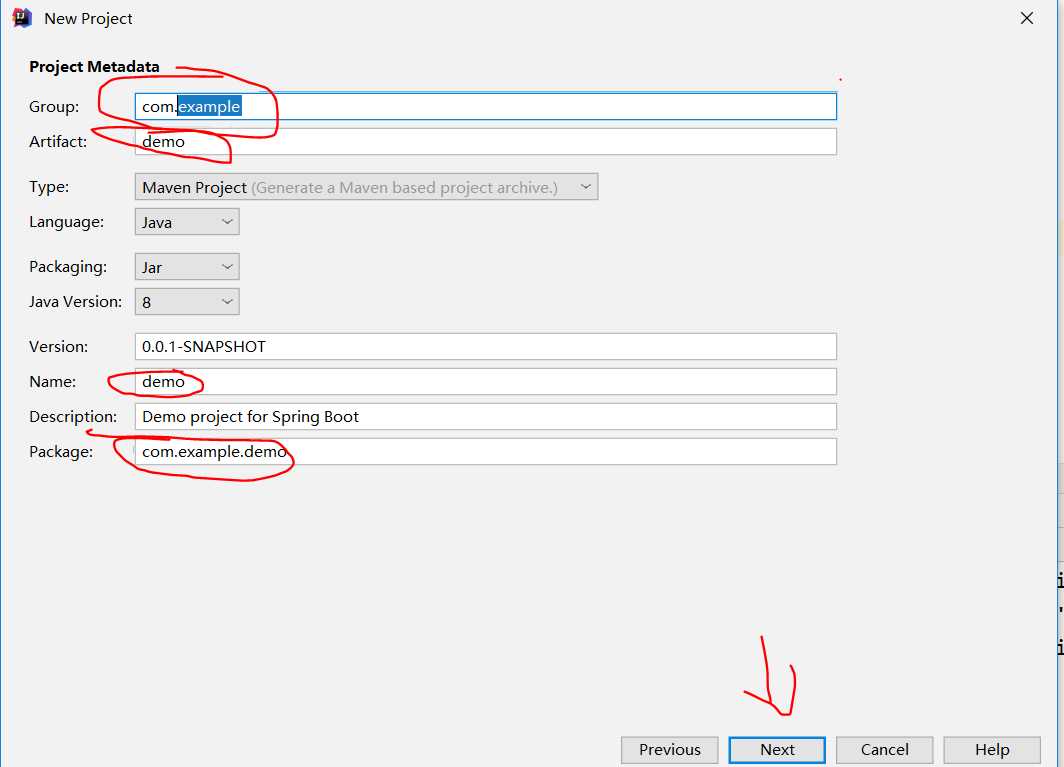Click the Cancel button
1064x767 pixels.
(x=884, y=750)
